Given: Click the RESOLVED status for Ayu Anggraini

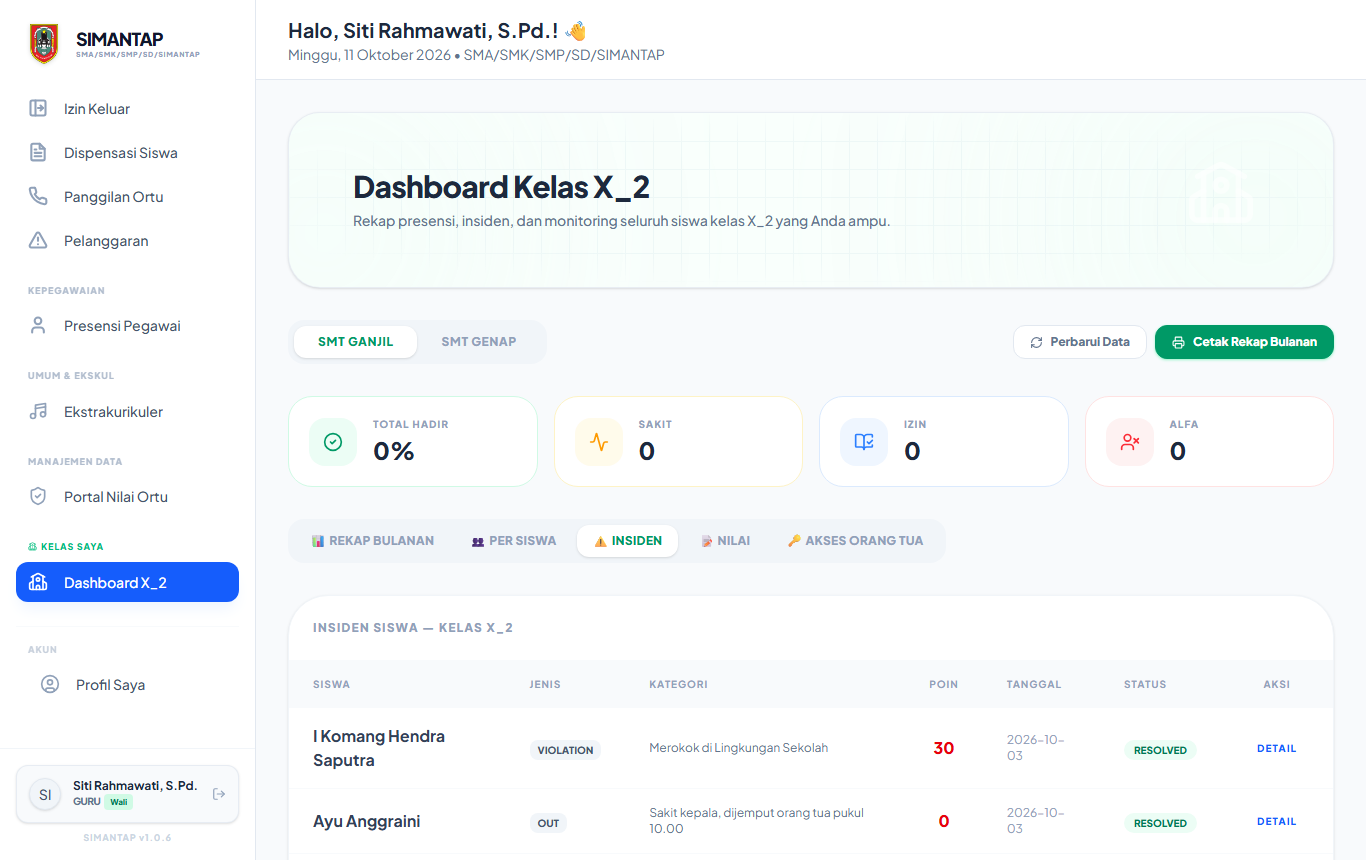Looking at the screenshot, I should pos(1160,823).
